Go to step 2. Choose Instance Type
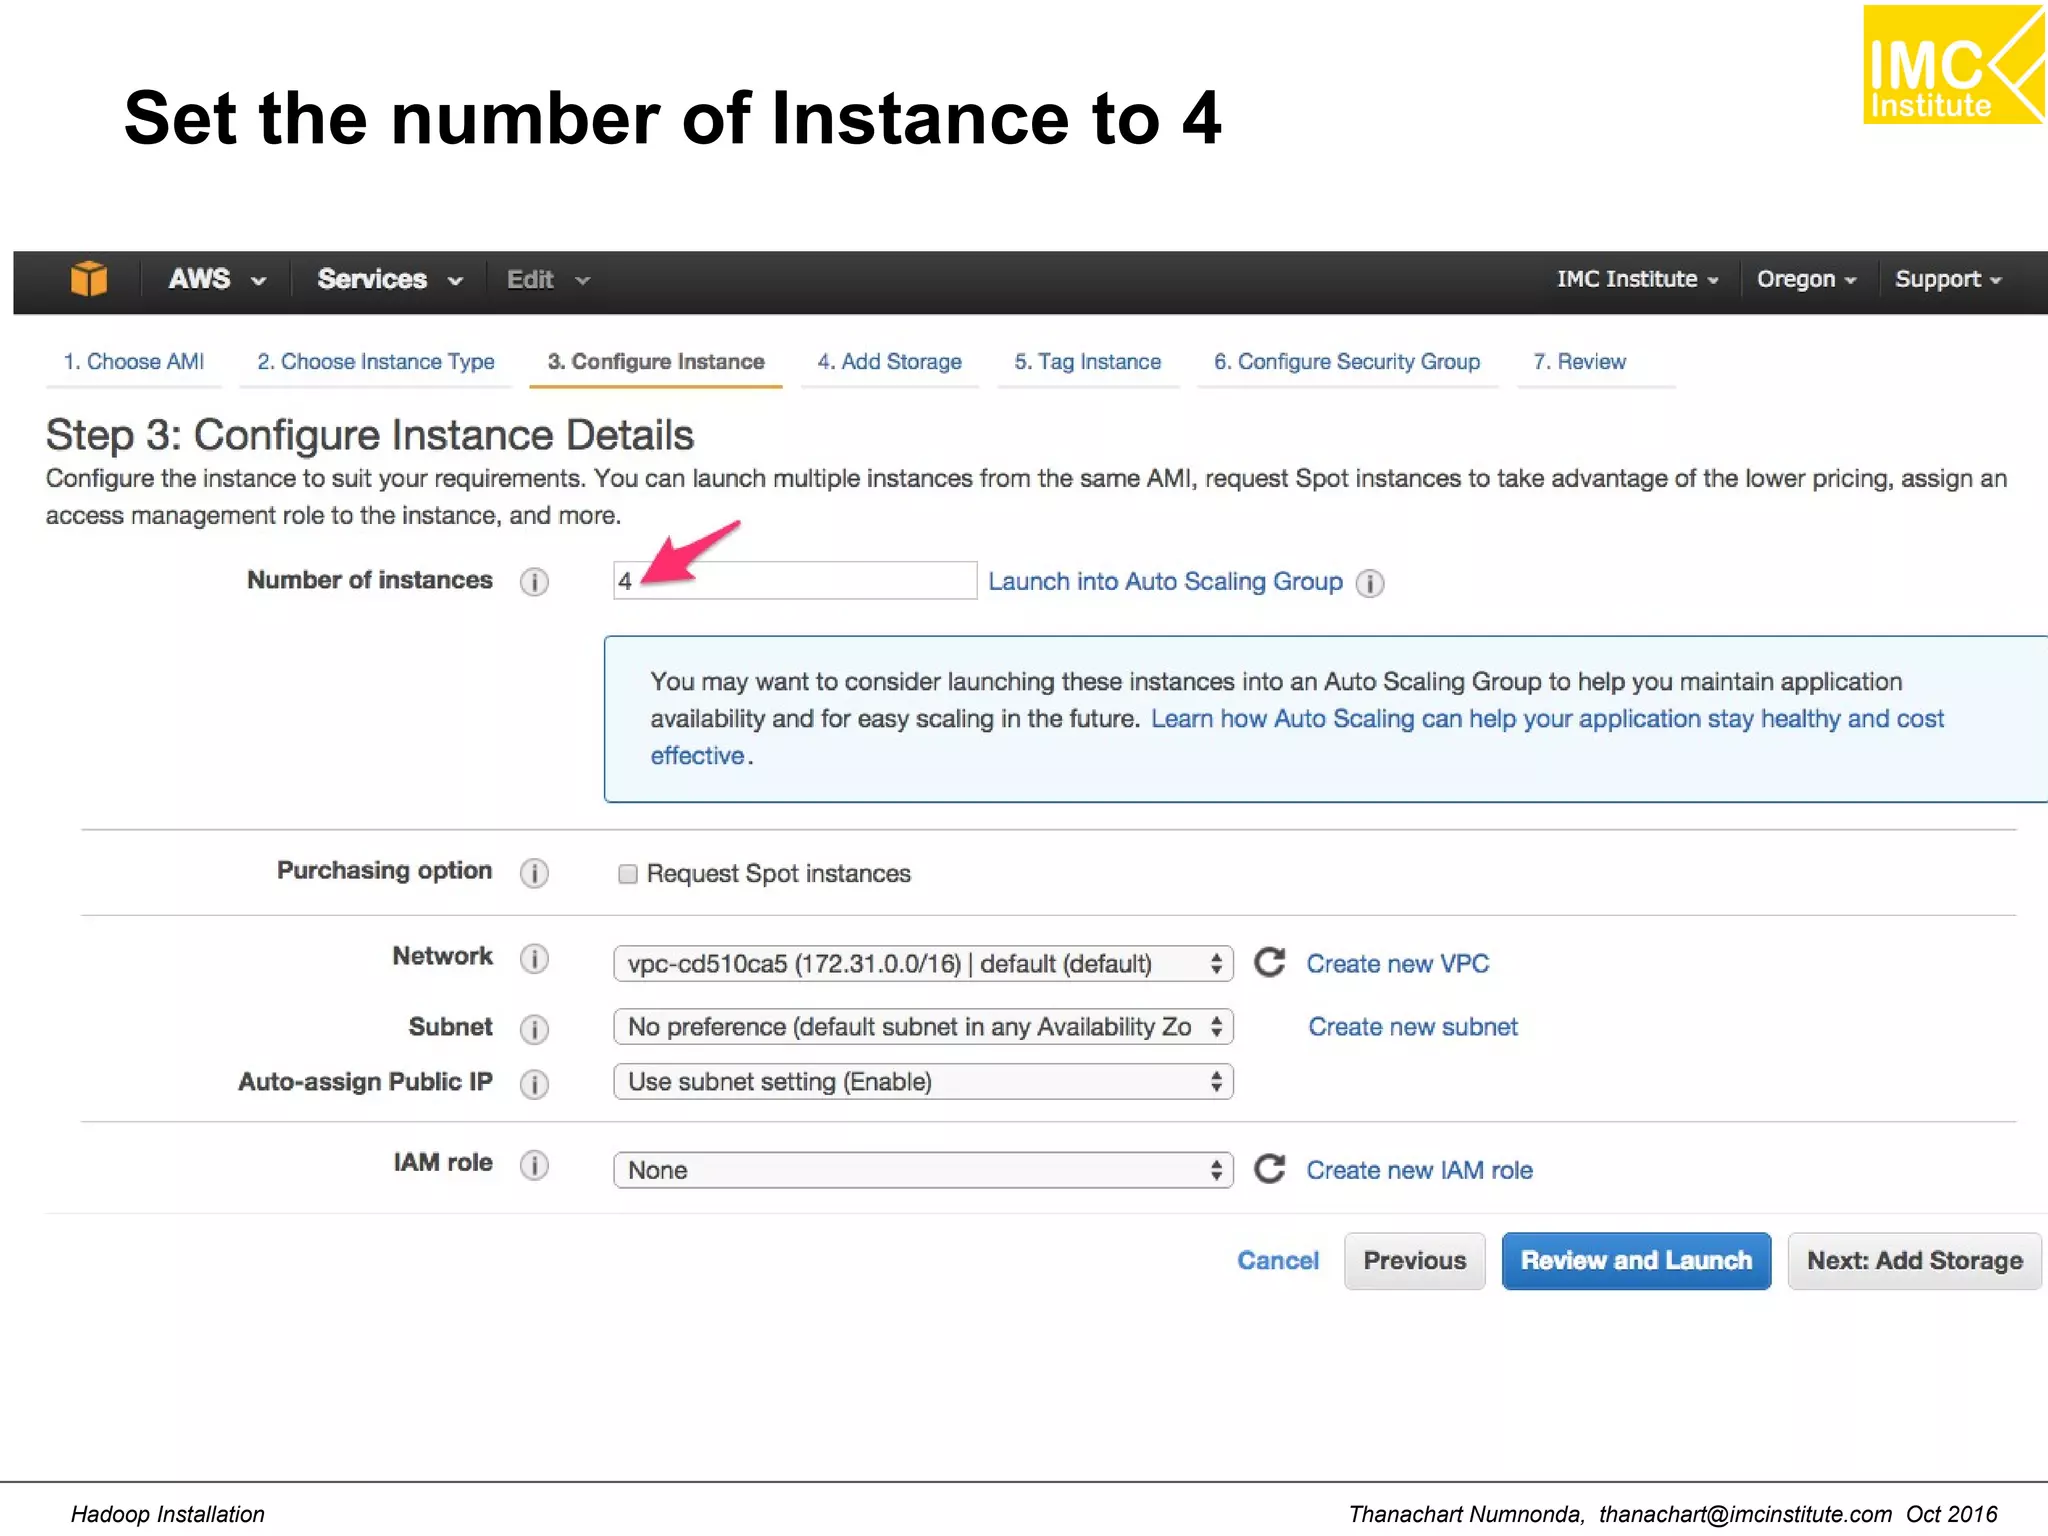 pyautogui.click(x=376, y=362)
